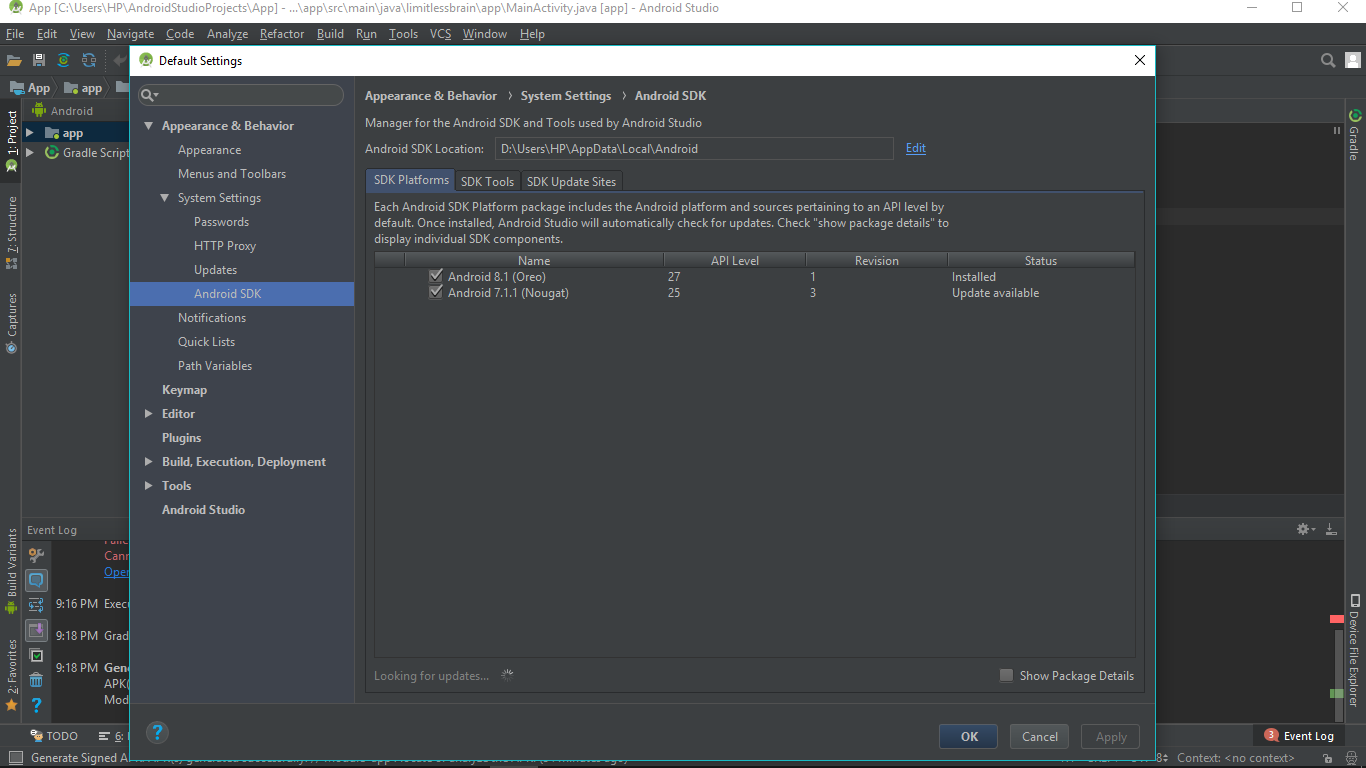Collapse System Settings subsection

(x=164, y=198)
